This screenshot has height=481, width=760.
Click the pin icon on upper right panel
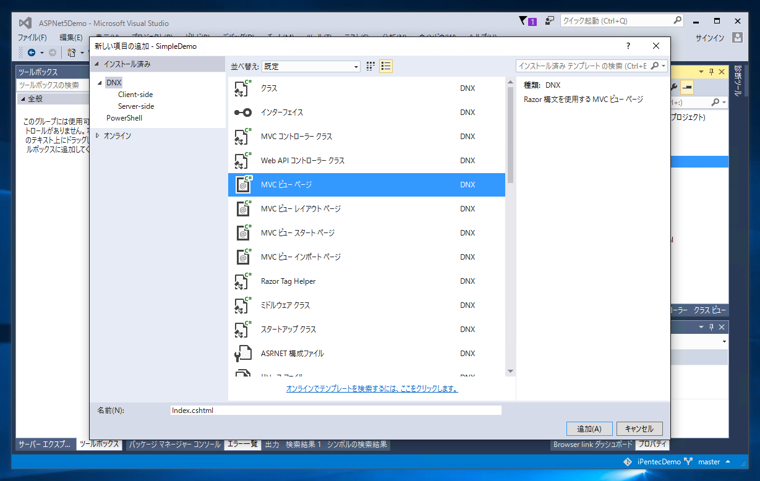tap(711, 72)
